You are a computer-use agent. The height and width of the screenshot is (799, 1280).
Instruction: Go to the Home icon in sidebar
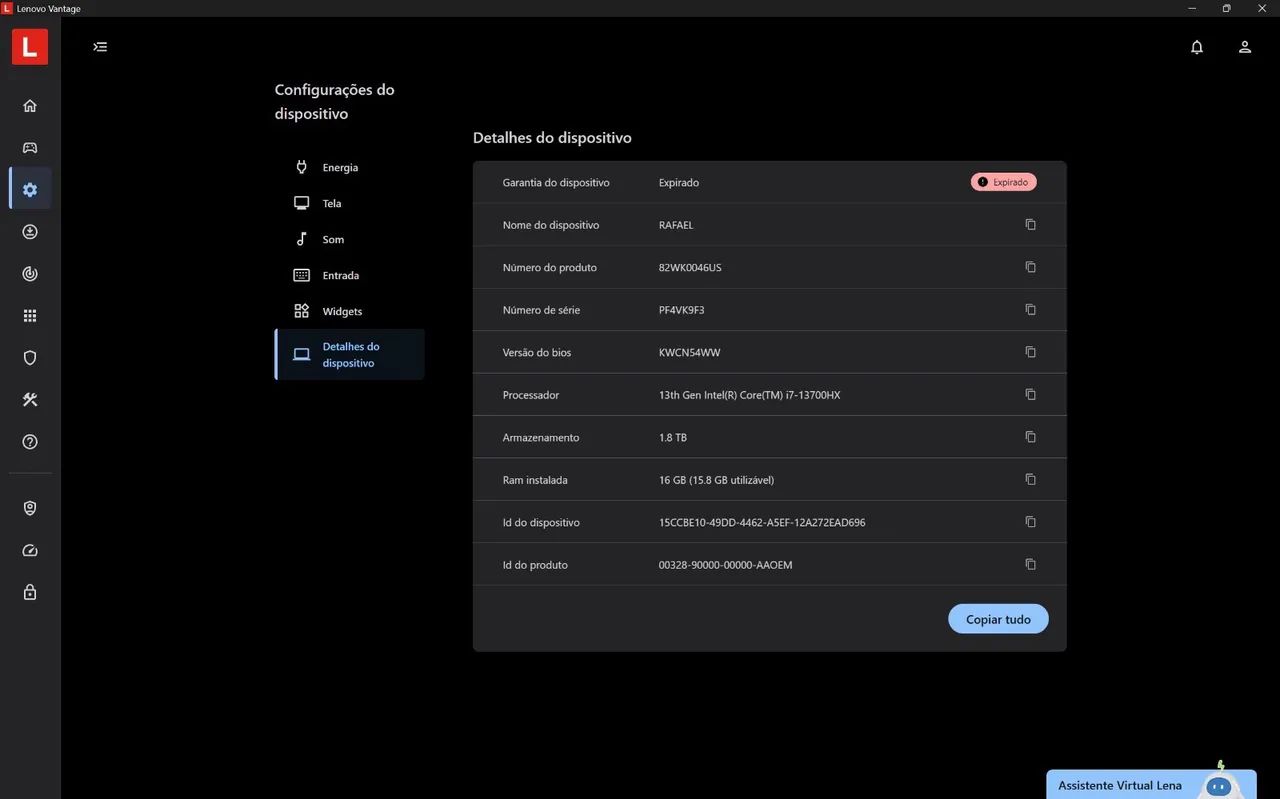tap(30, 106)
